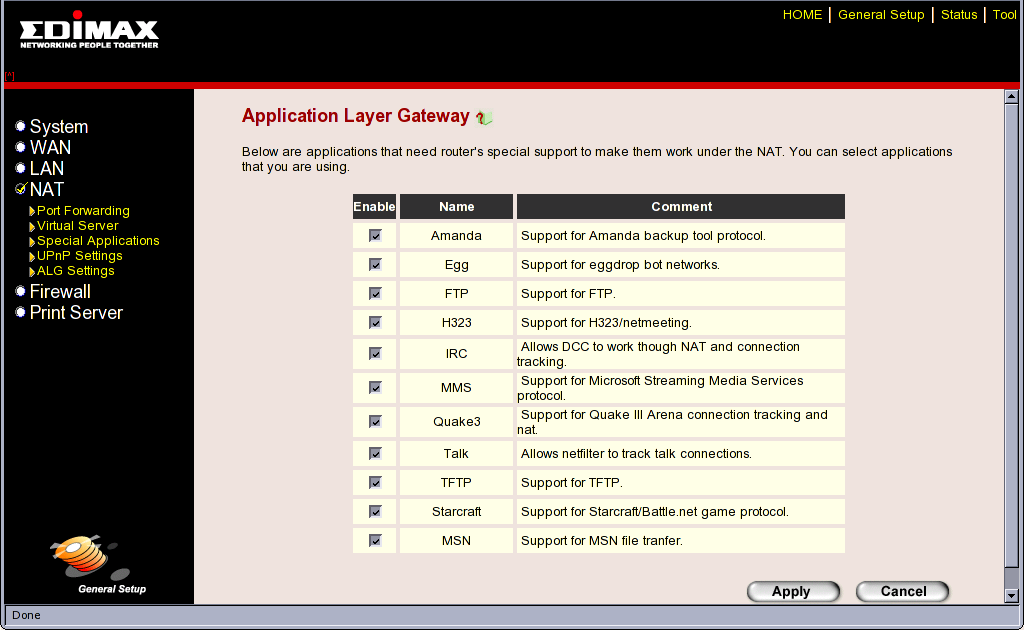Image resolution: width=1024 pixels, height=630 pixels.
Task: Disable the FTP application checkbox
Action: (375, 294)
